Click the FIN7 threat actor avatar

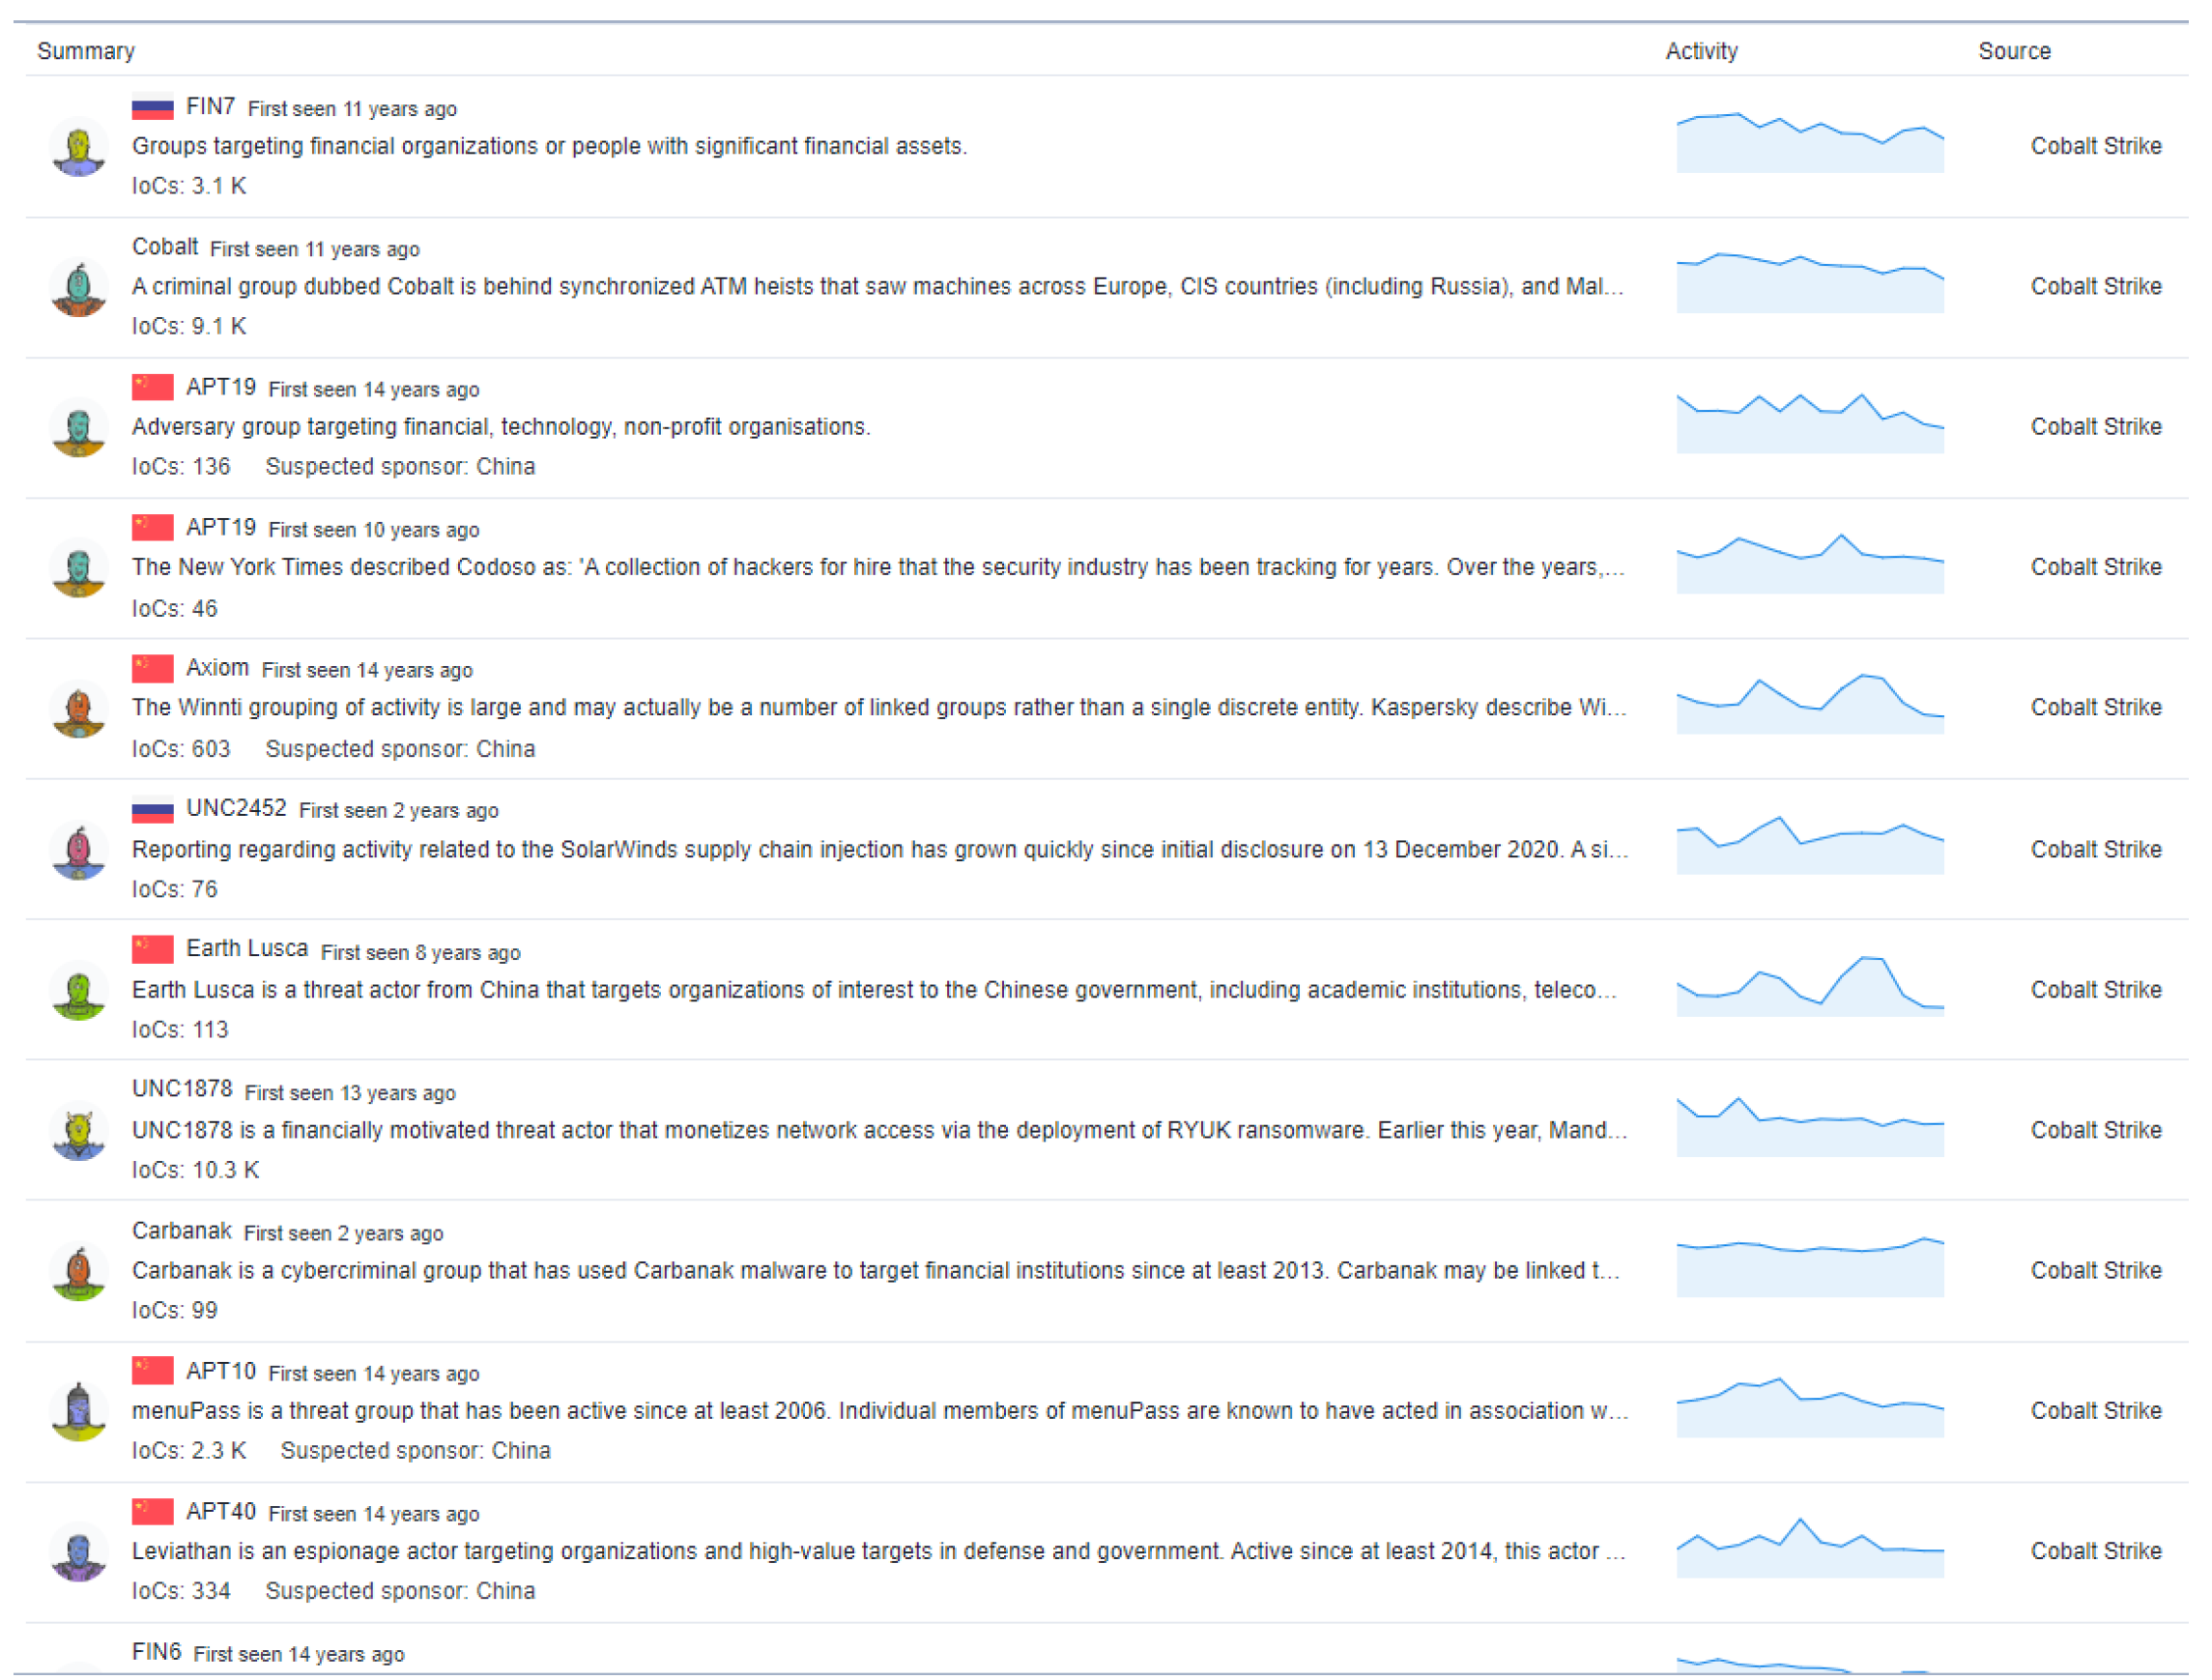point(79,148)
